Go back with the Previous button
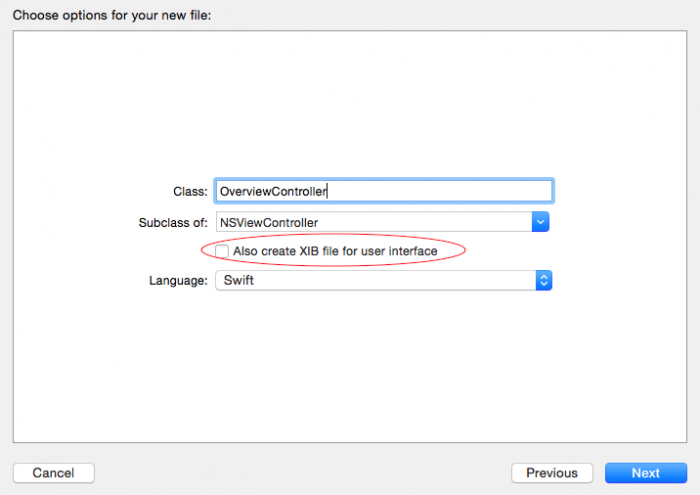The image size is (700, 495). point(552,473)
